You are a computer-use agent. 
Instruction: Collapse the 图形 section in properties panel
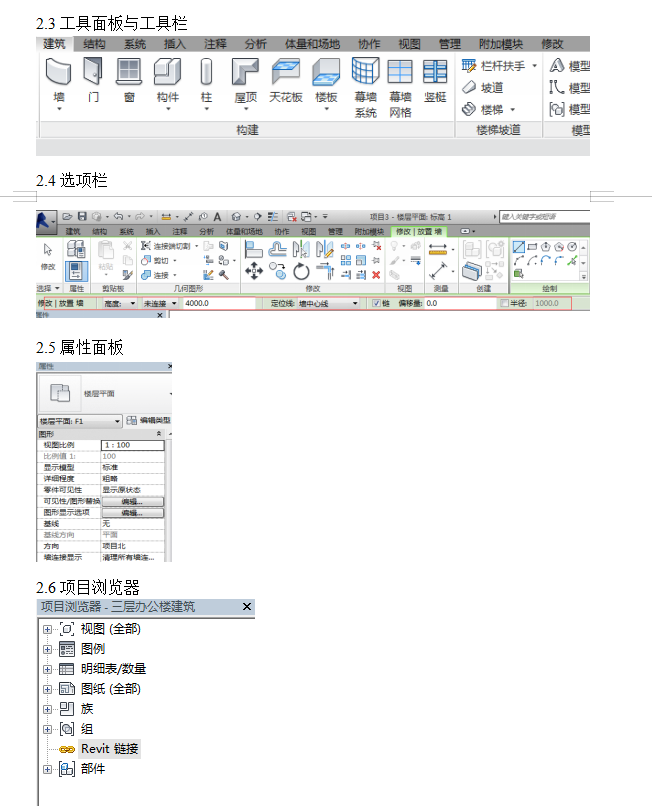(x=159, y=433)
